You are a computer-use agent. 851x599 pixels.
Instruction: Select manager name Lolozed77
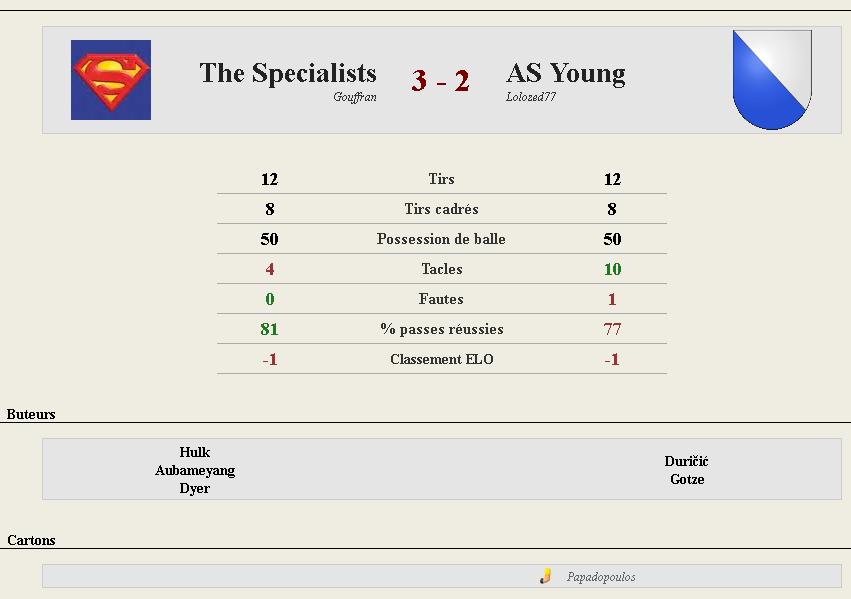(x=531, y=97)
